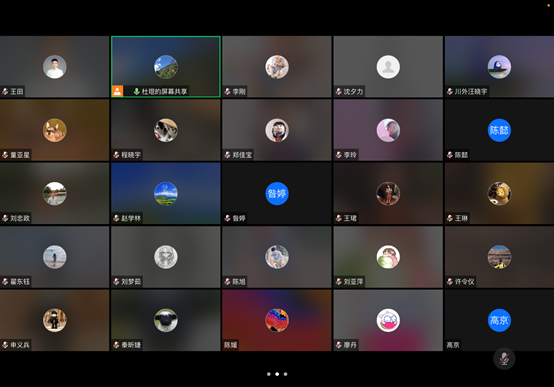
Task: Select 李刚's baby photo avatar
Action: coord(277,67)
